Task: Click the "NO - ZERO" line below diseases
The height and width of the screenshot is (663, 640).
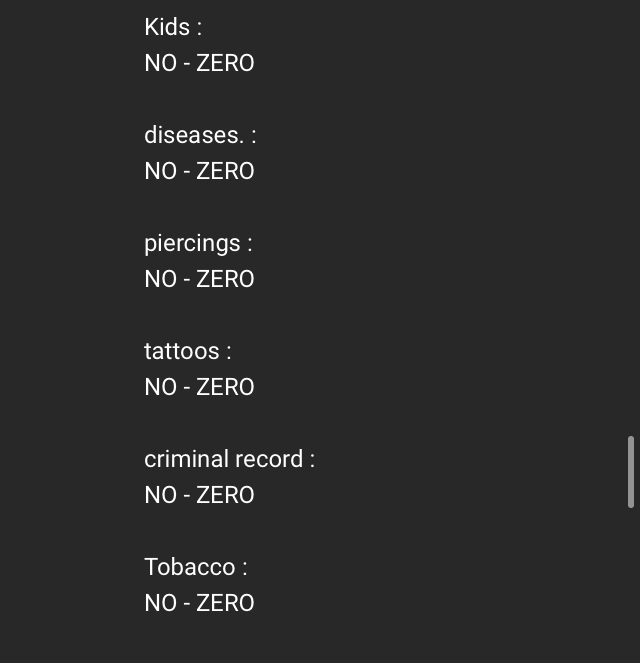Action: tap(199, 171)
